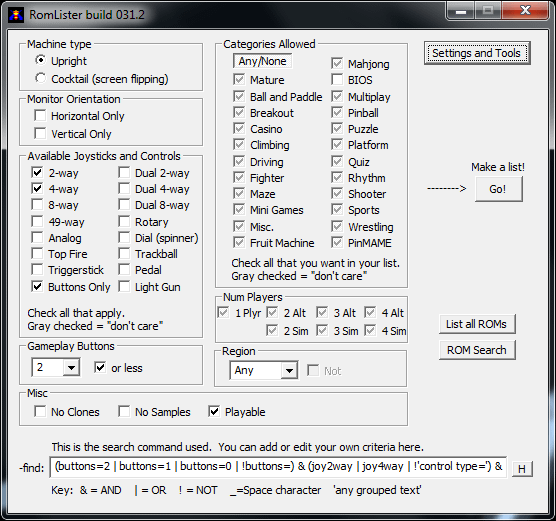Enable Horizontal Only monitor orientation
Screen dimensions: 556x521
pyautogui.click(x=40, y=115)
